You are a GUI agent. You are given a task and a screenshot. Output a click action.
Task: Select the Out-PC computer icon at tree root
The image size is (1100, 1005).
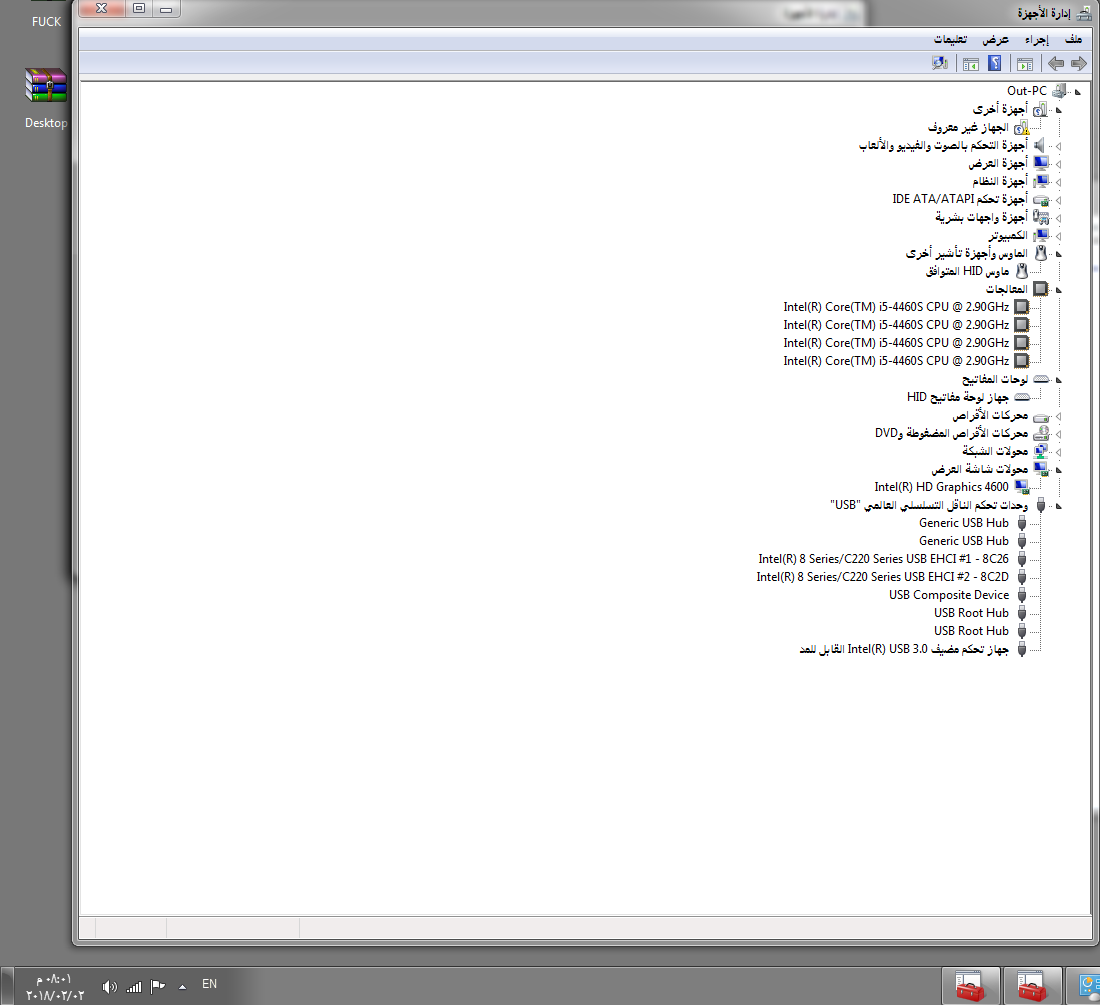1059,90
